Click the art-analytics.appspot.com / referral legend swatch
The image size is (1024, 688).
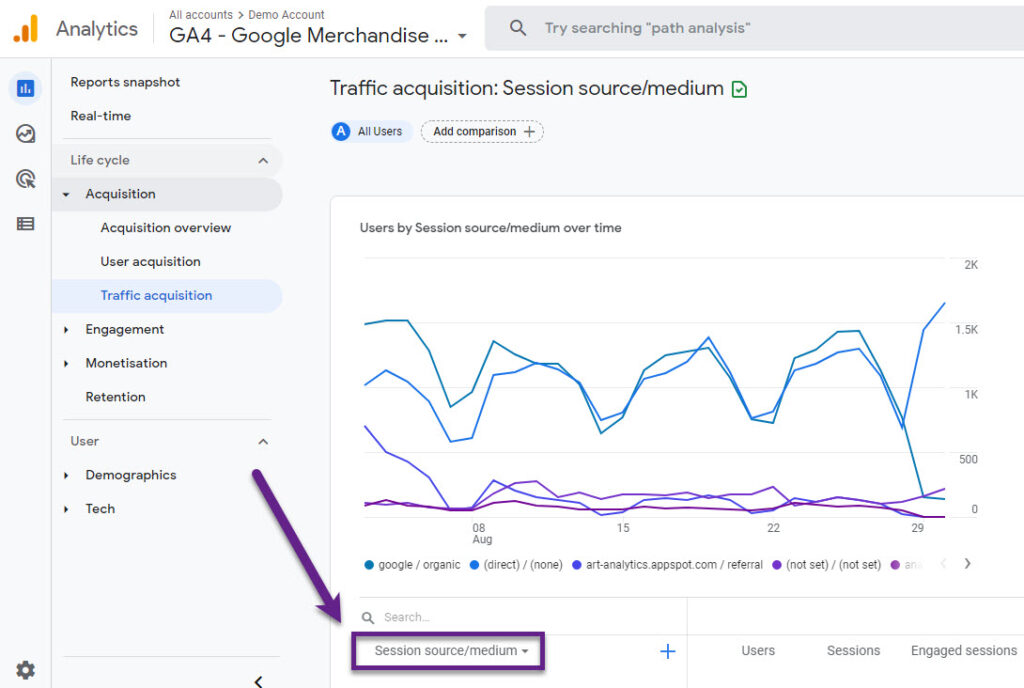click(577, 565)
